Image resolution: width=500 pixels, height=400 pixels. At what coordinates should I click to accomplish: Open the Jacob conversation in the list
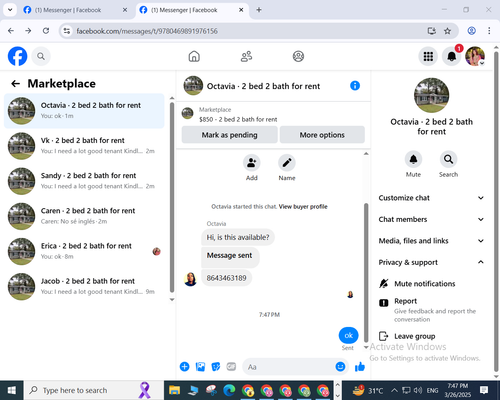point(84,286)
